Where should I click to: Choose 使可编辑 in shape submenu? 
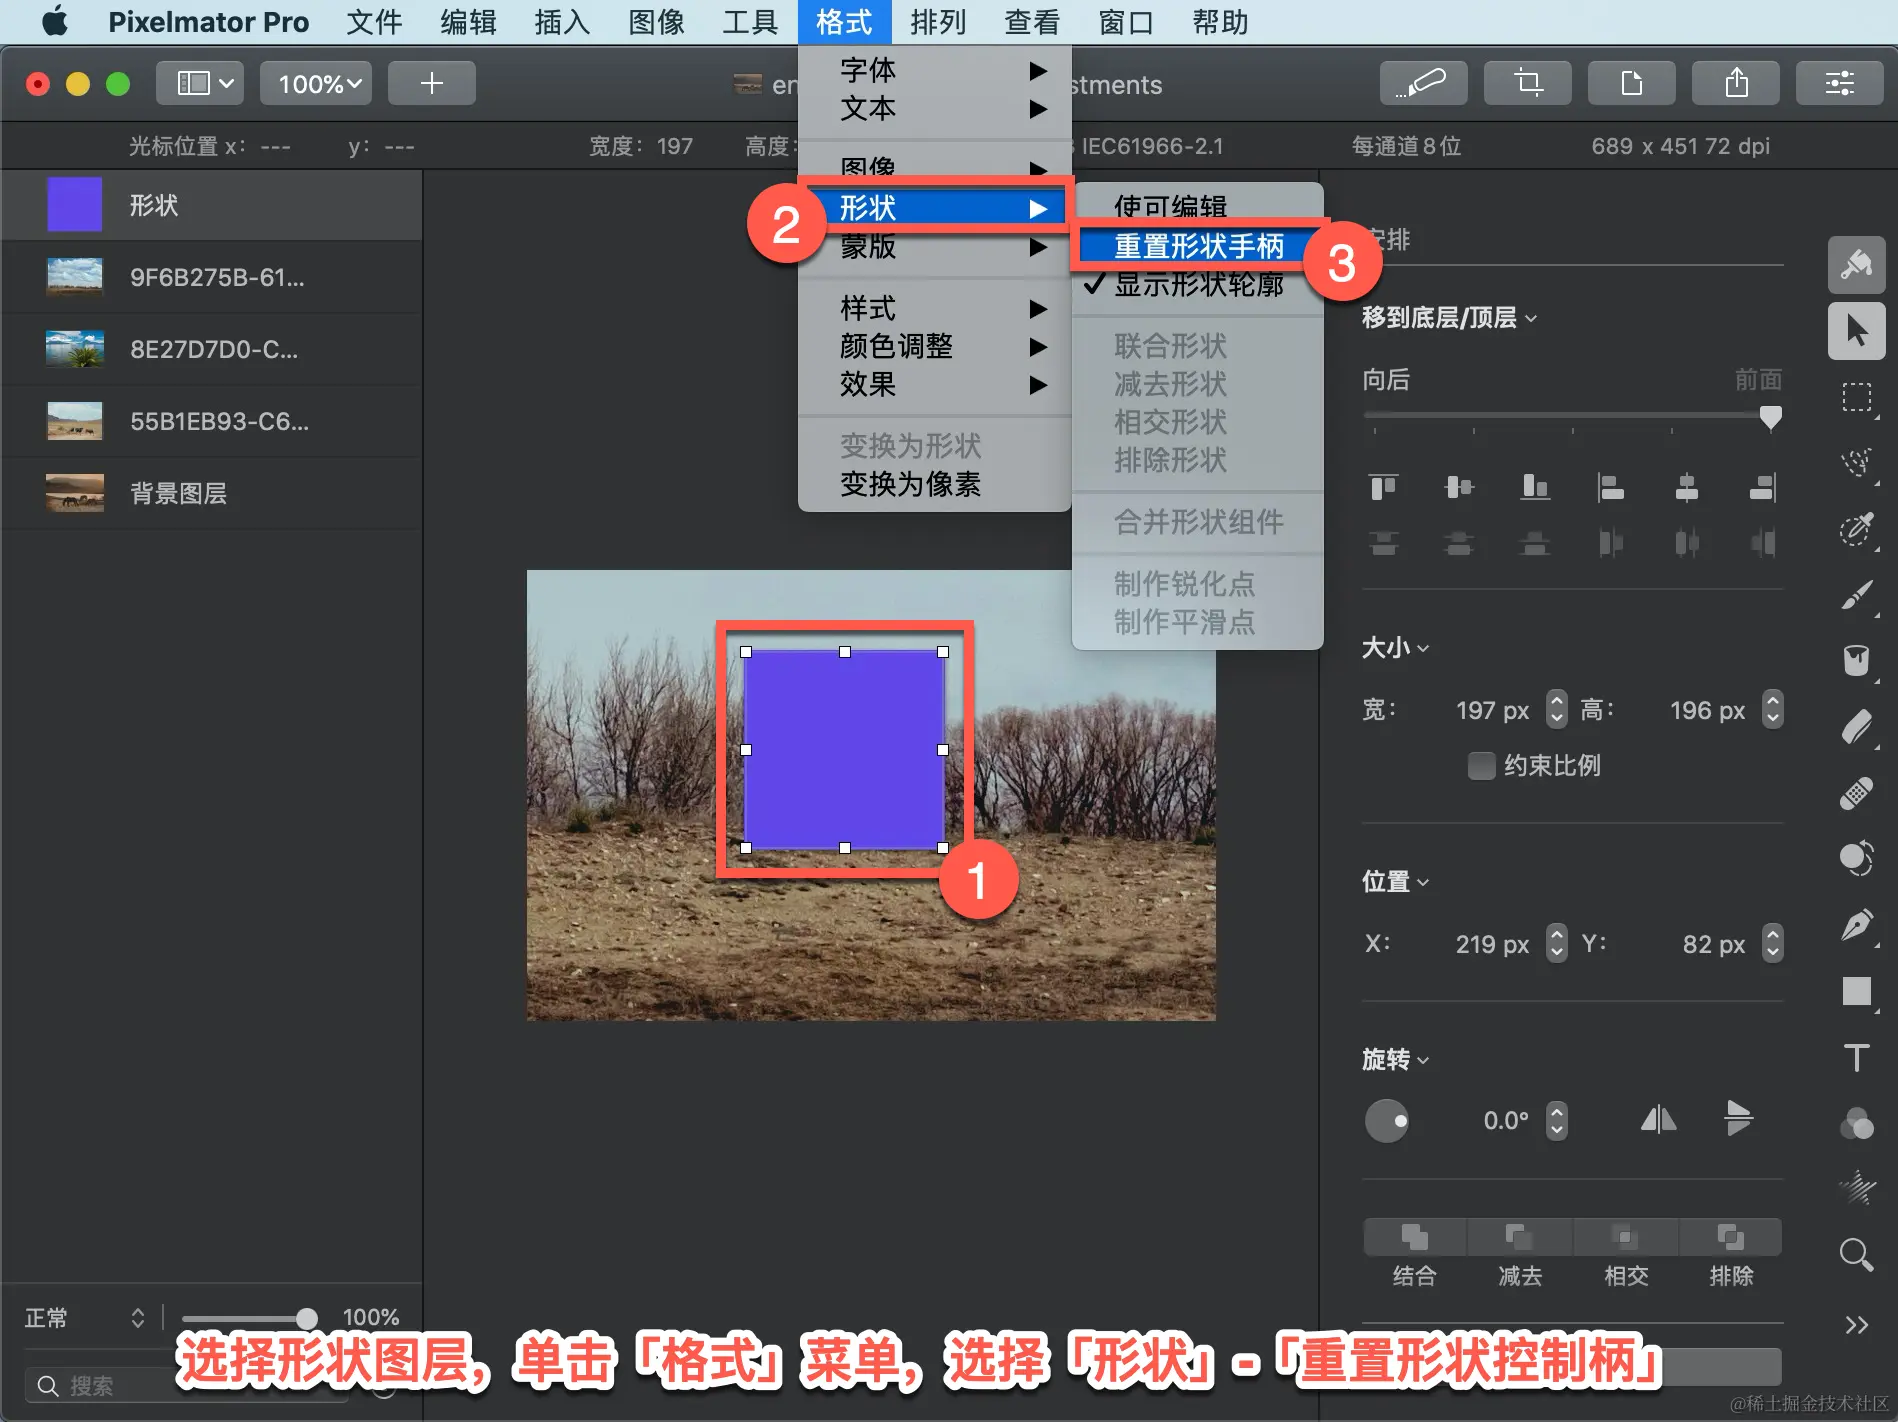coord(1198,206)
